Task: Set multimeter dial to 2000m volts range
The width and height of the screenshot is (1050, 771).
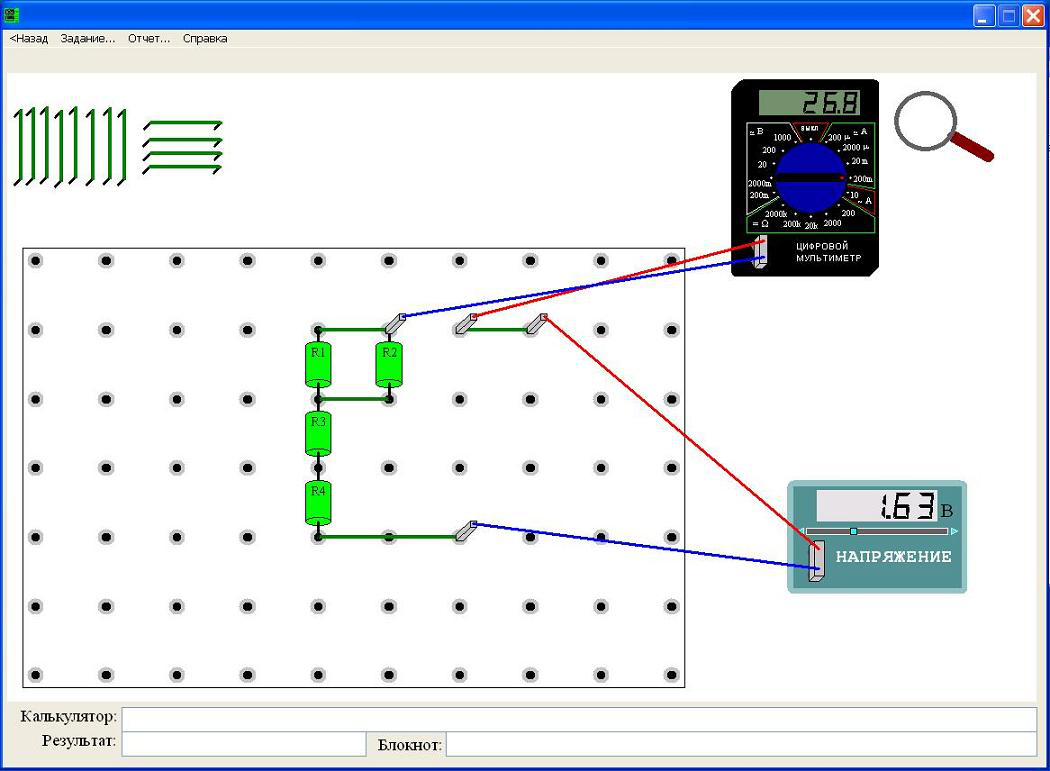Action: tap(759, 183)
